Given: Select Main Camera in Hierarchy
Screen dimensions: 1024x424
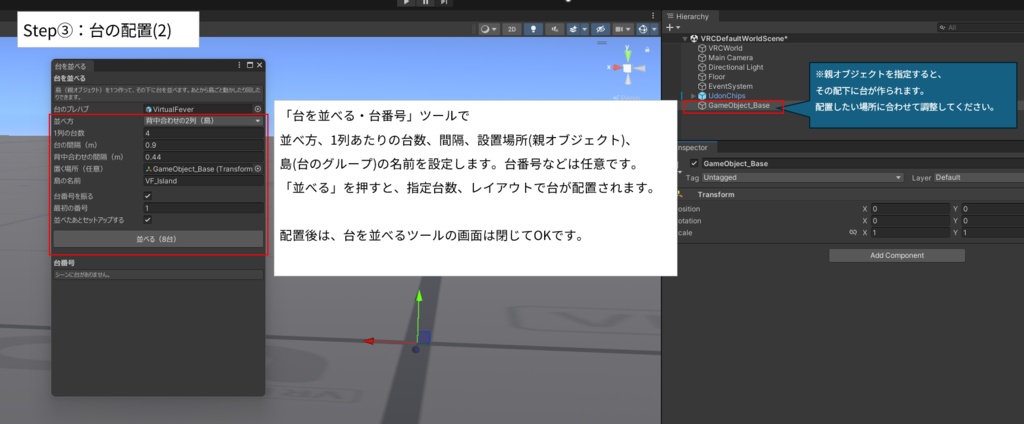Looking at the screenshot, I should [x=730, y=57].
